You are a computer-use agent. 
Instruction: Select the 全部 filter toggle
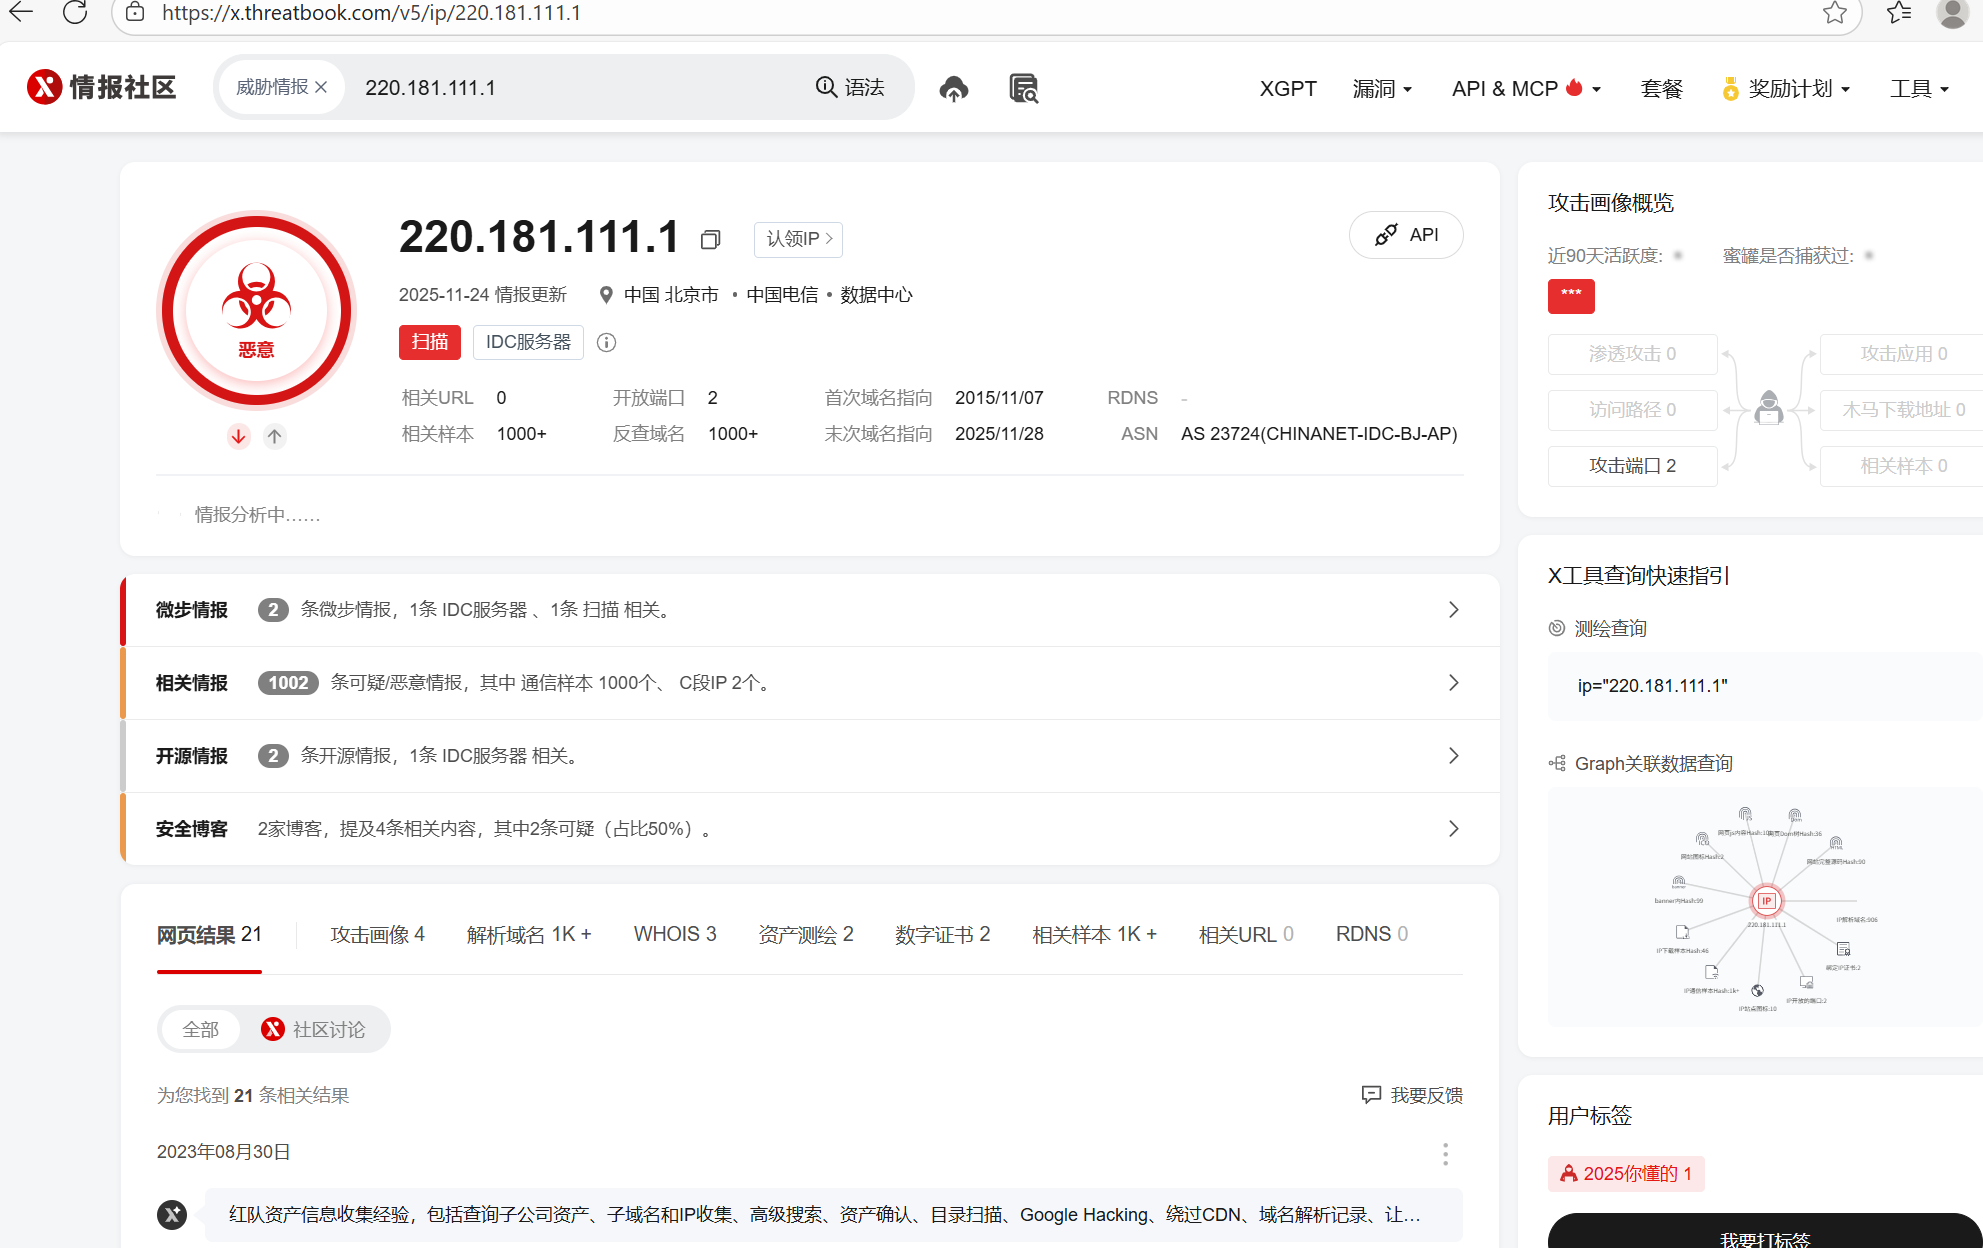[x=201, y=1029]
